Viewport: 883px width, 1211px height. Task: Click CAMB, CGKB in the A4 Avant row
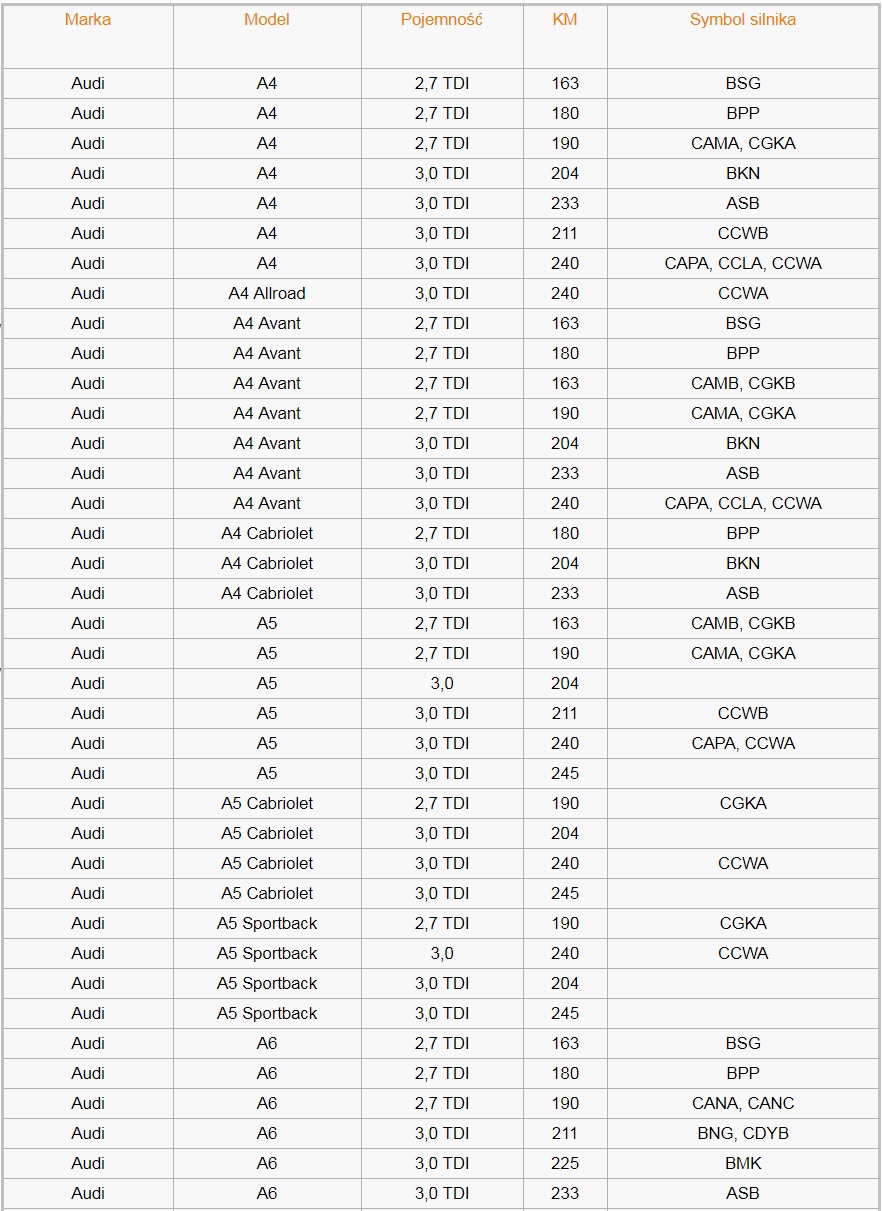point(743,383)
